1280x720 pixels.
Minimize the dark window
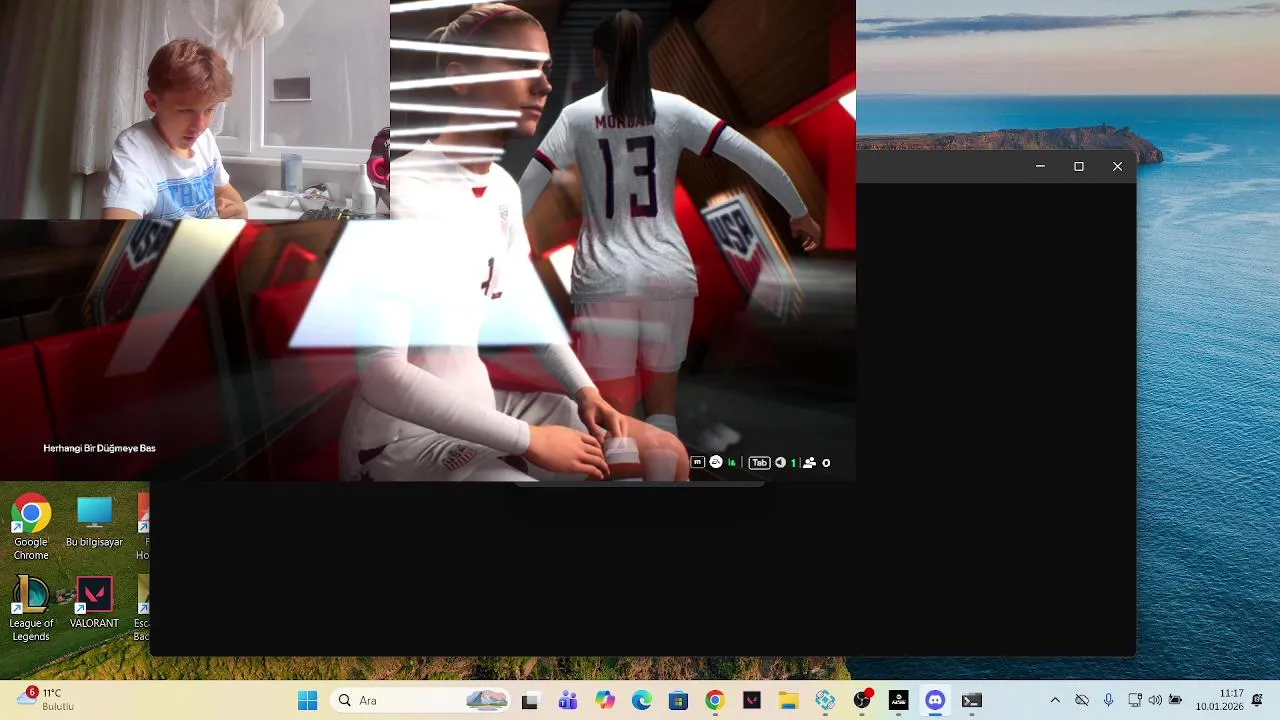click(1040, 166)
